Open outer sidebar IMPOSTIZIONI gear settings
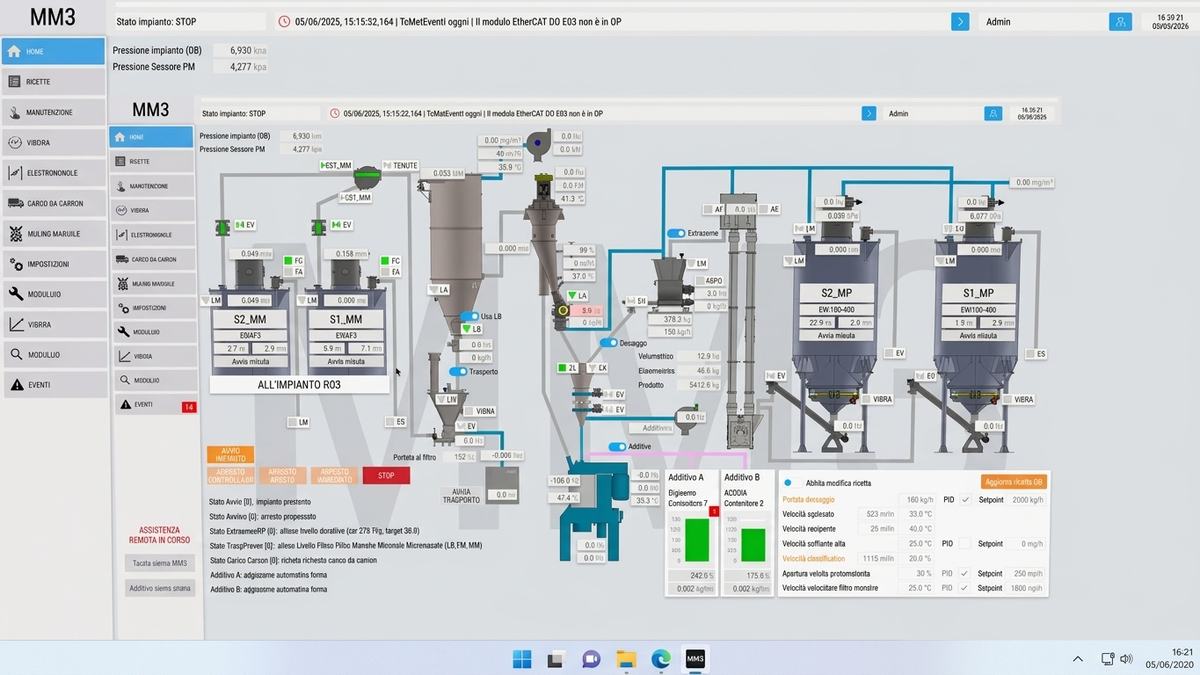The image size is (1200, 675). [53, 264]
